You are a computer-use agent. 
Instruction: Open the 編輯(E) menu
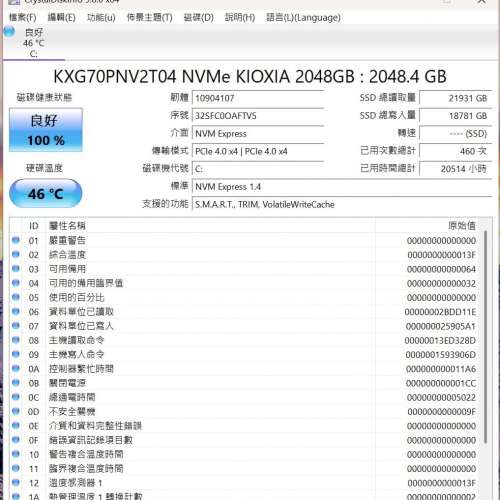pyautogui.click(x=62, y=17)
